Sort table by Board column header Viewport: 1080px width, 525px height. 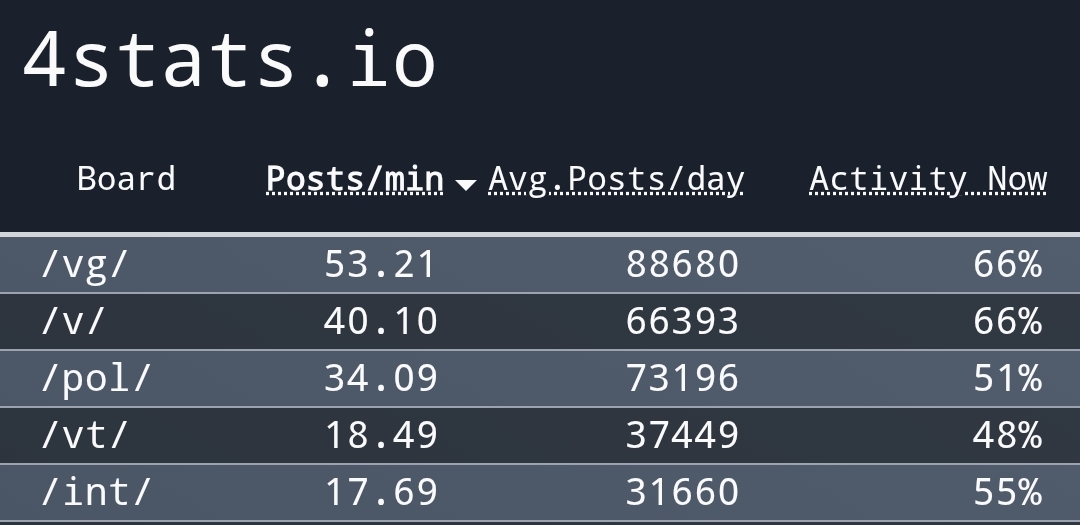[x=126, y=179]
